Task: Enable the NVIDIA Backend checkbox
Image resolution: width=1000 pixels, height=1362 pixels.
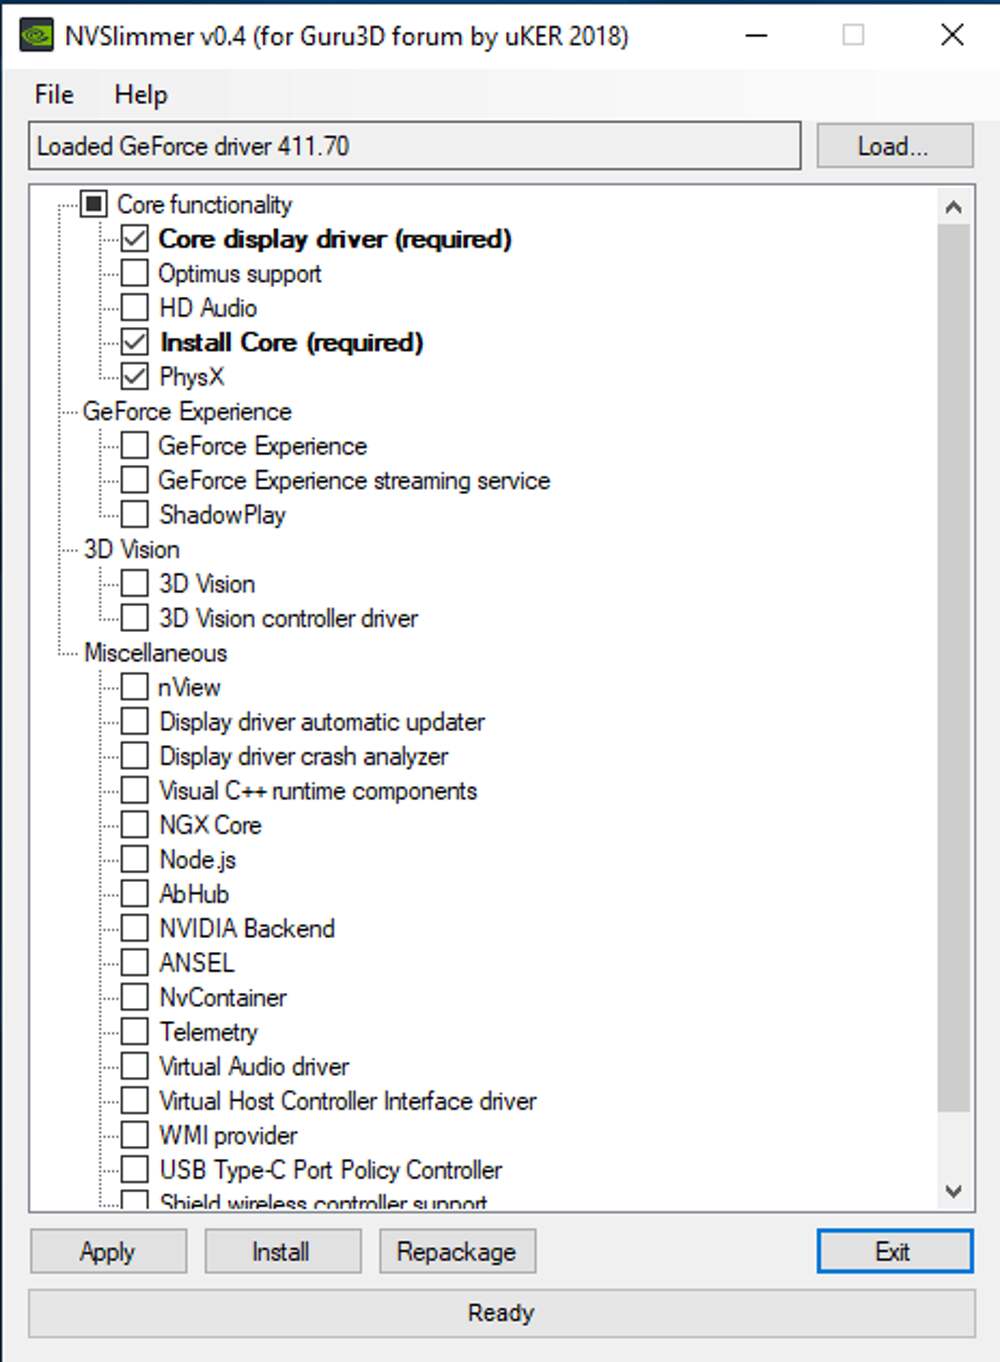Action: click(135, 928)
